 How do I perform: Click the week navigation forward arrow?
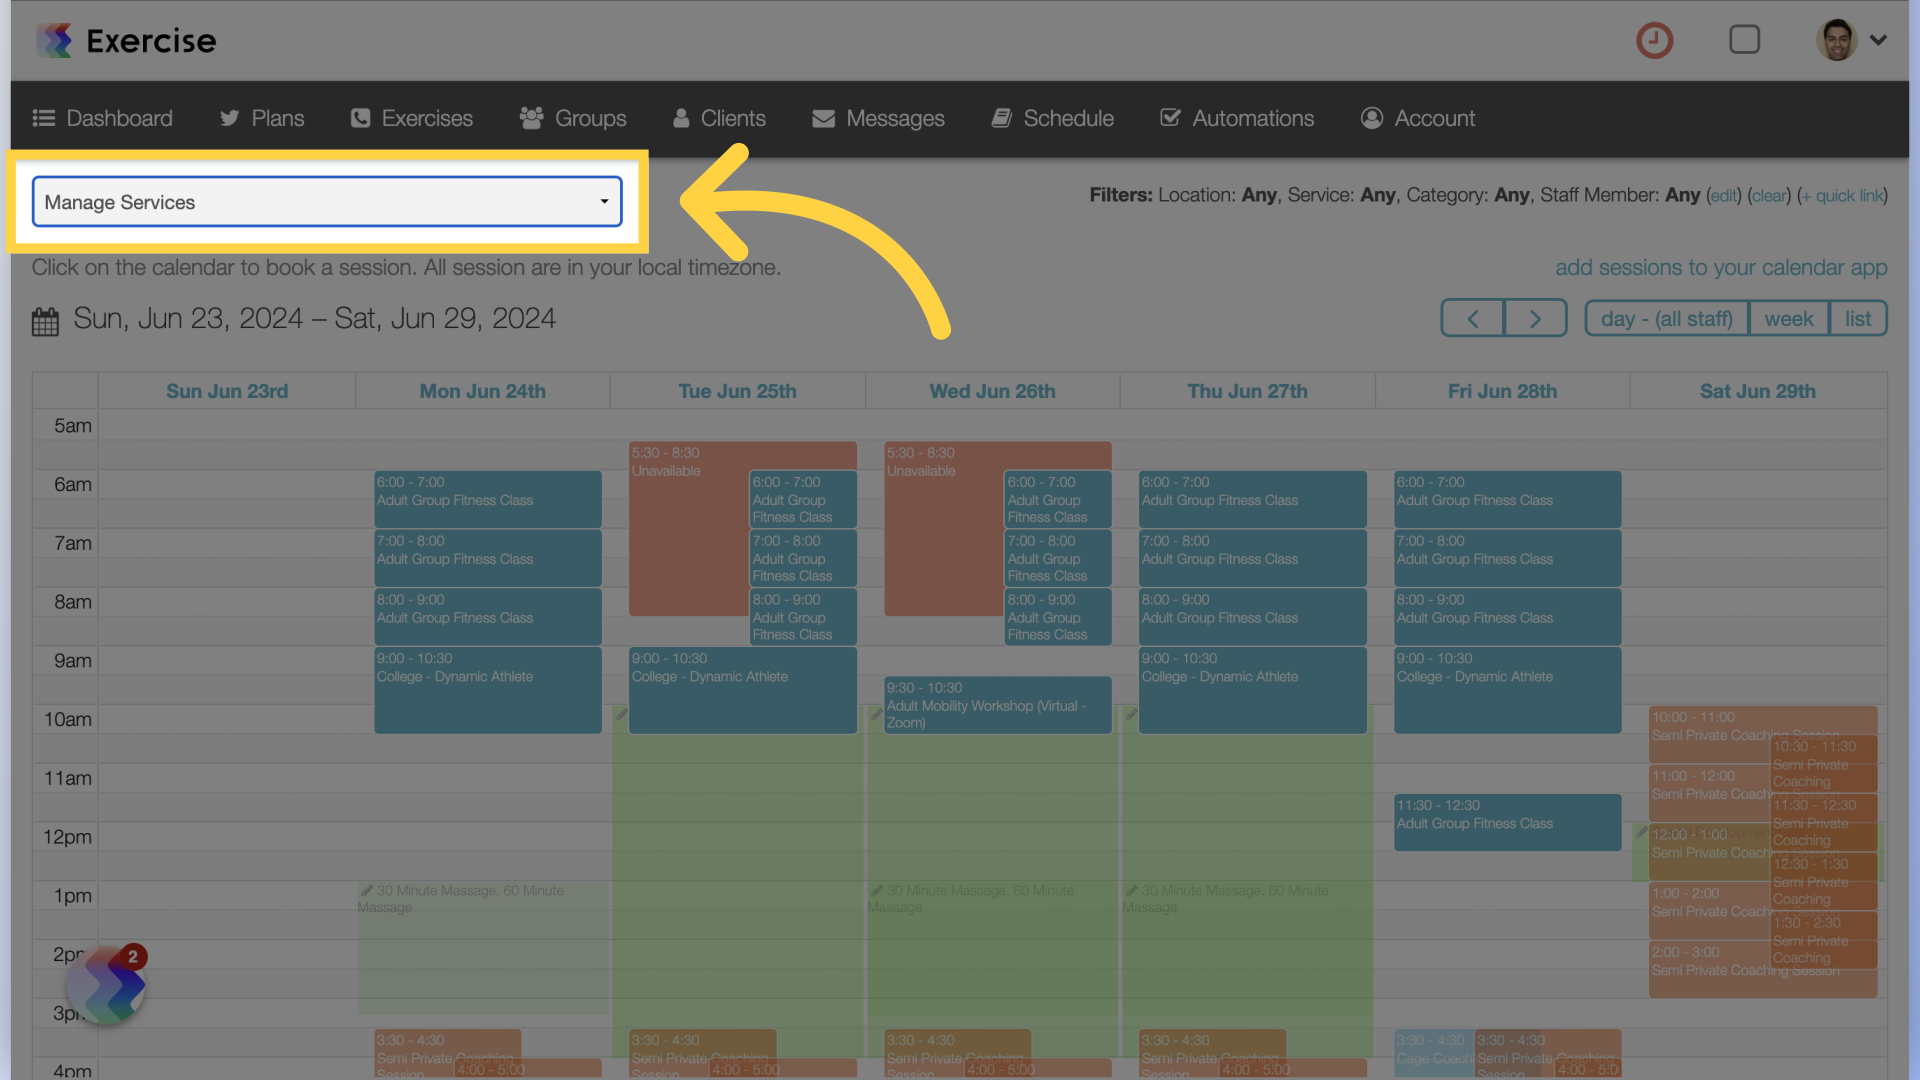pyautogui.click(x=1535, y=316)
